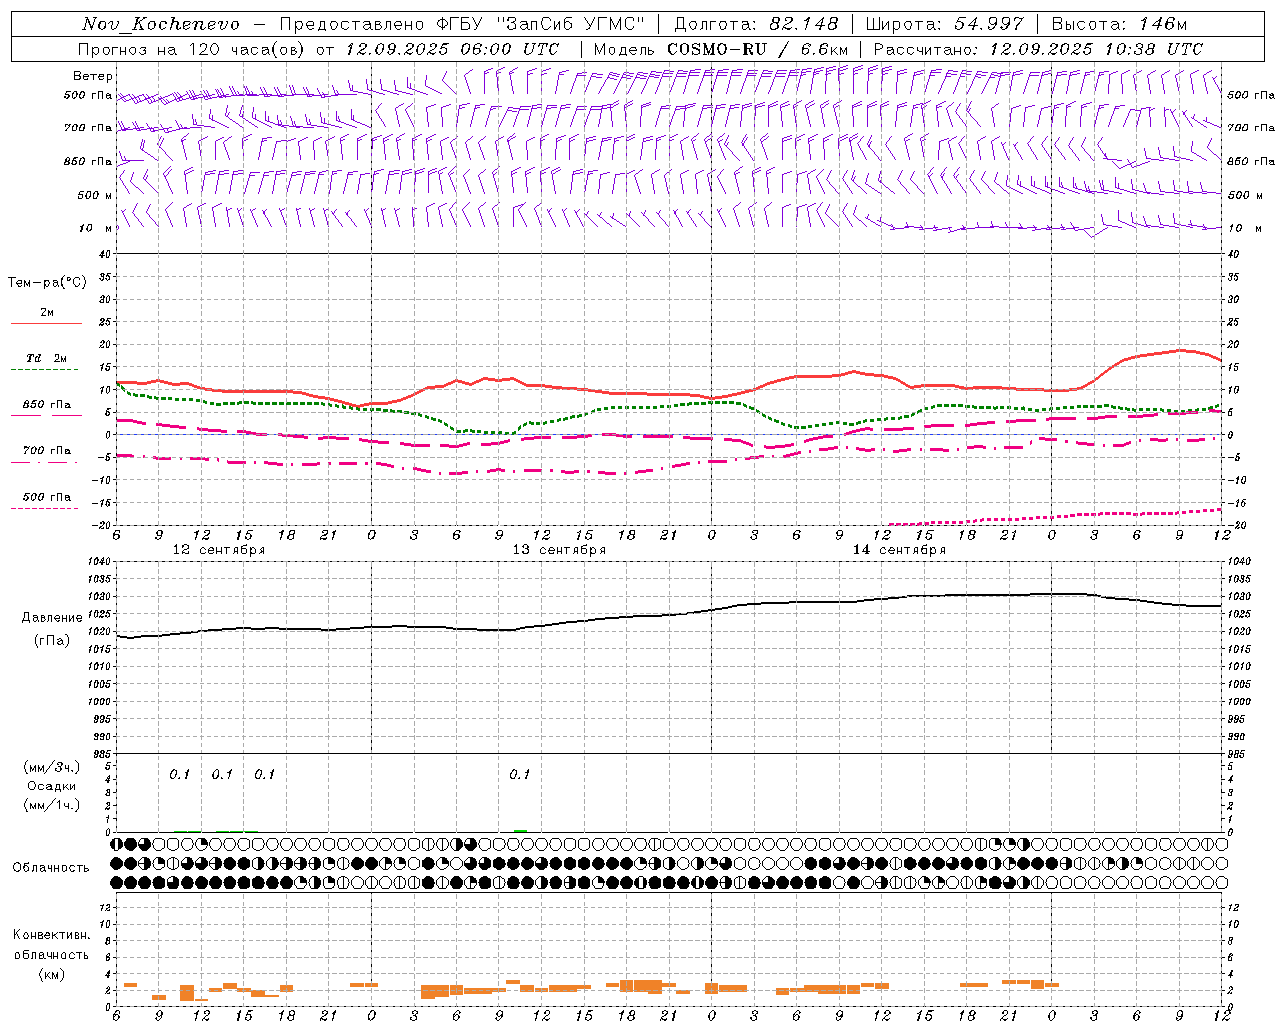Click the Облачность cloud cover label
Screen dimensions: 1280x1024
tap(51, 868)
